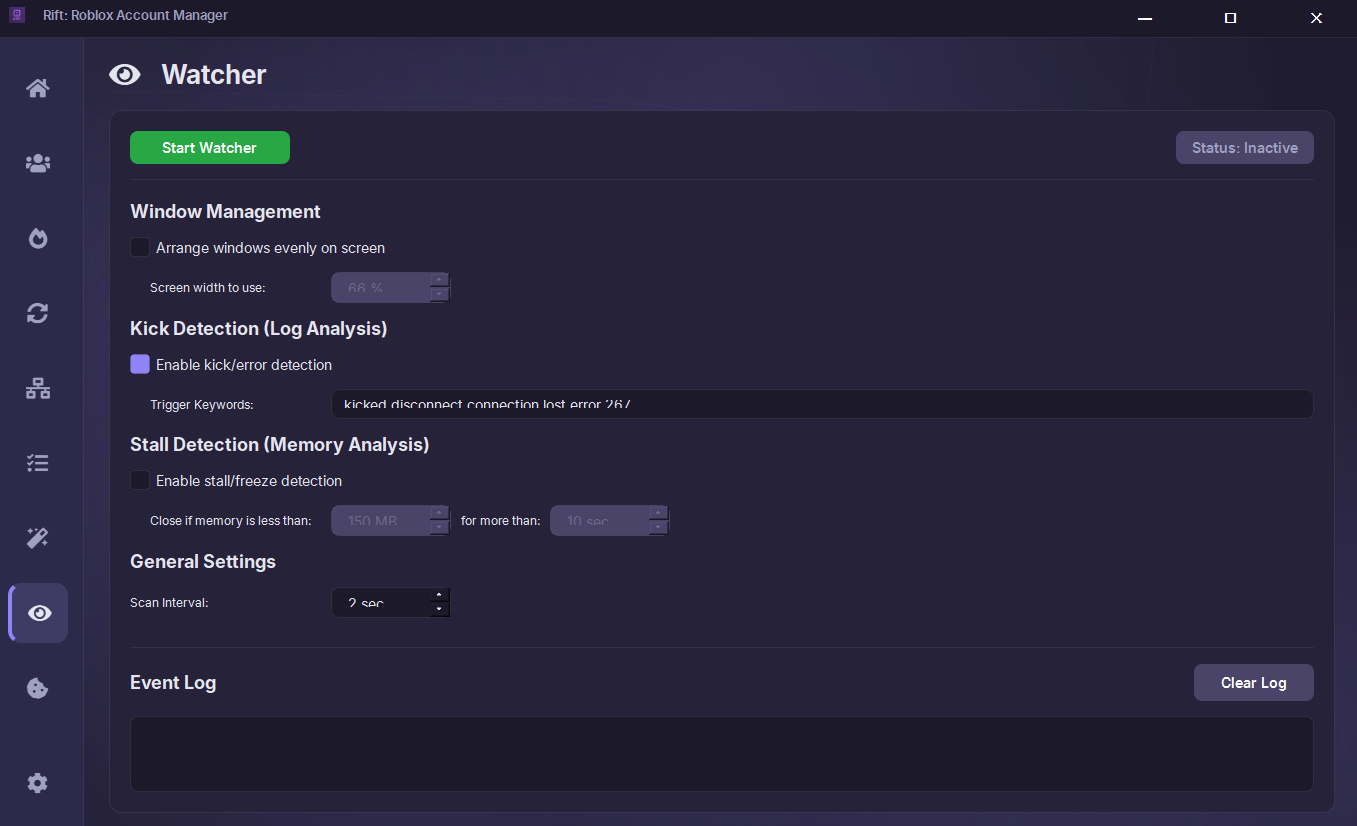This screenshot has height=826, width=1357.
Task: Open the task list sidebar icon
Action: pos(38,464)
